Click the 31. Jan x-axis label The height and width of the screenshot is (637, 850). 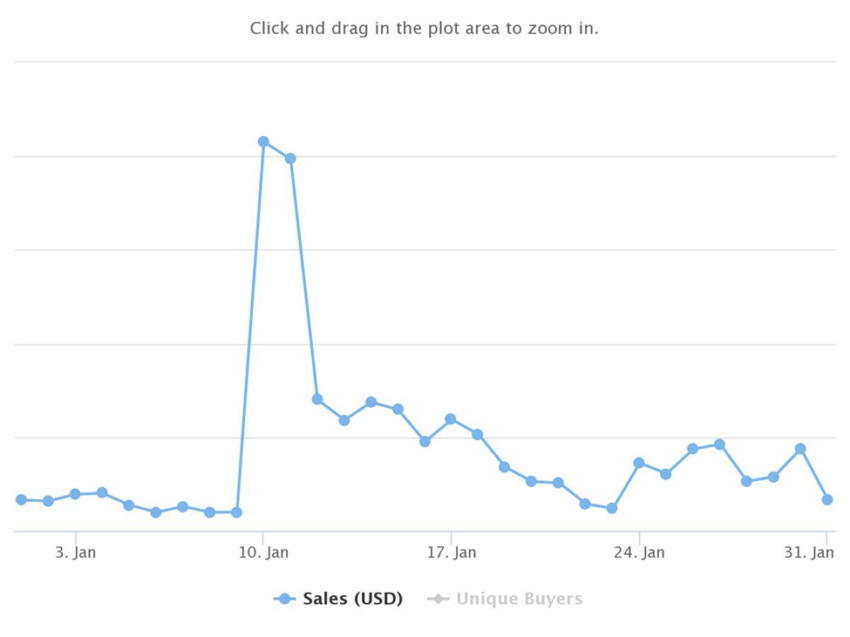tap(809, 552)
